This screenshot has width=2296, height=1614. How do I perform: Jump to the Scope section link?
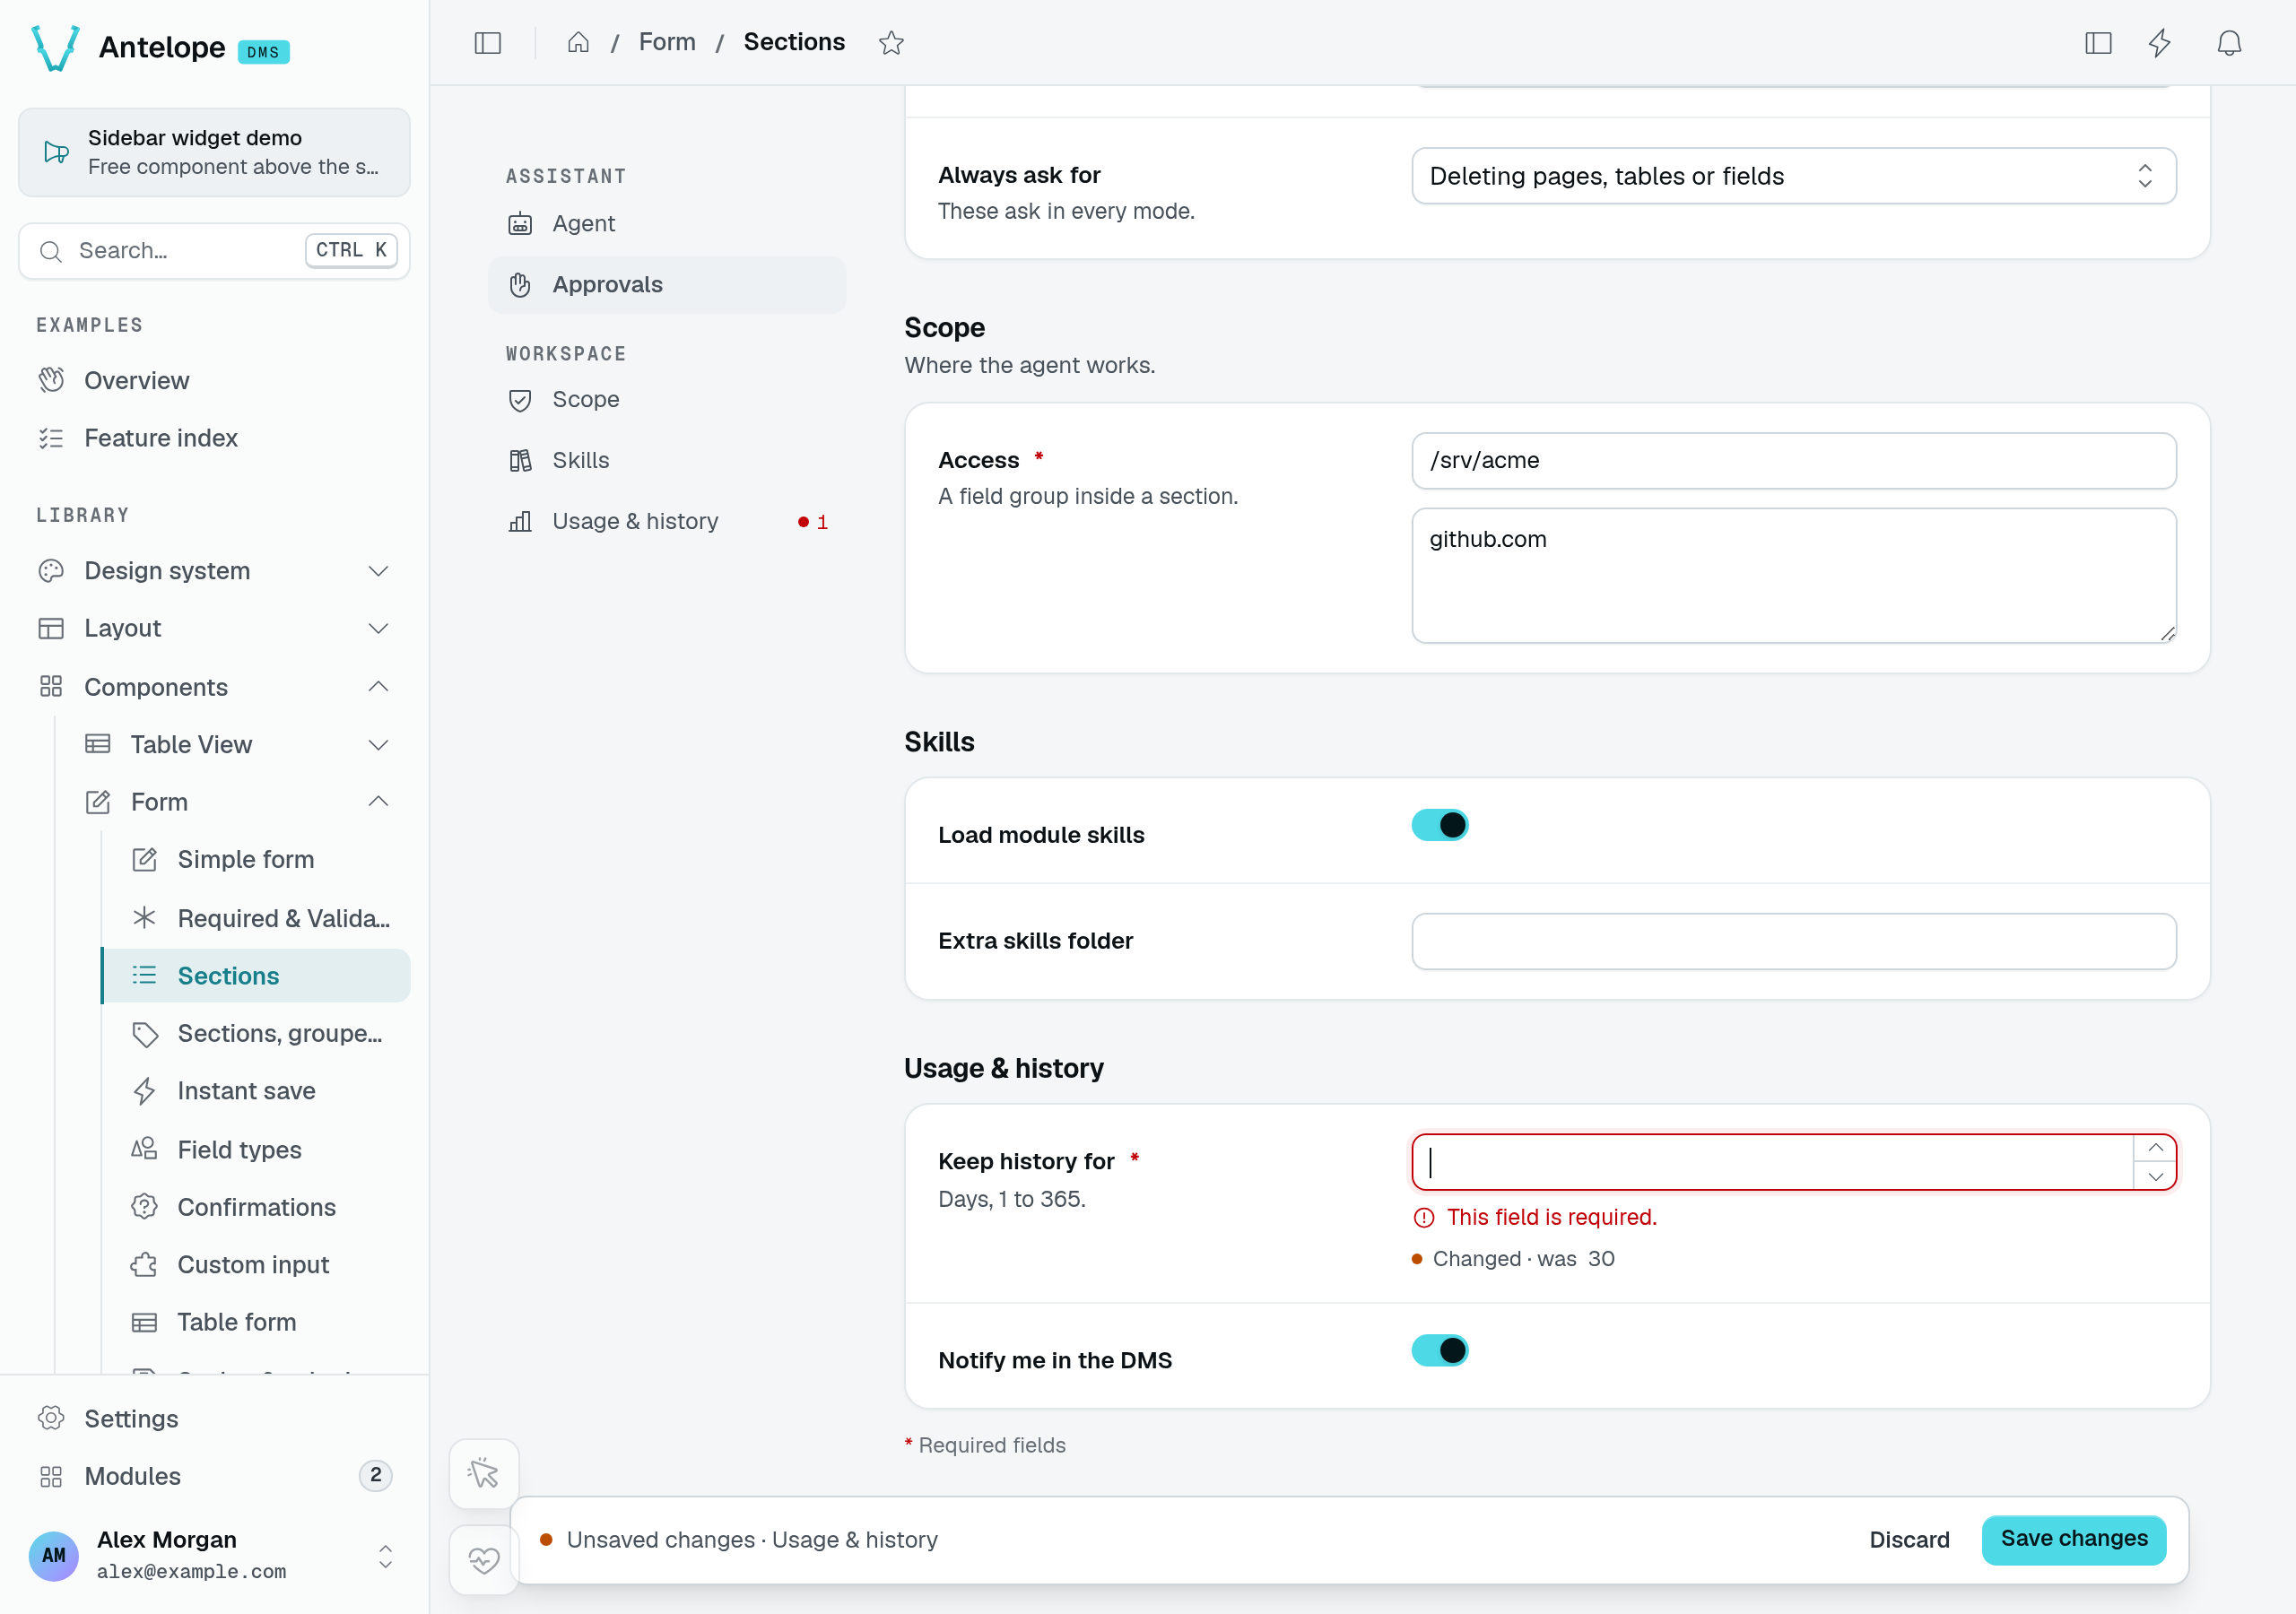[666, 399]
